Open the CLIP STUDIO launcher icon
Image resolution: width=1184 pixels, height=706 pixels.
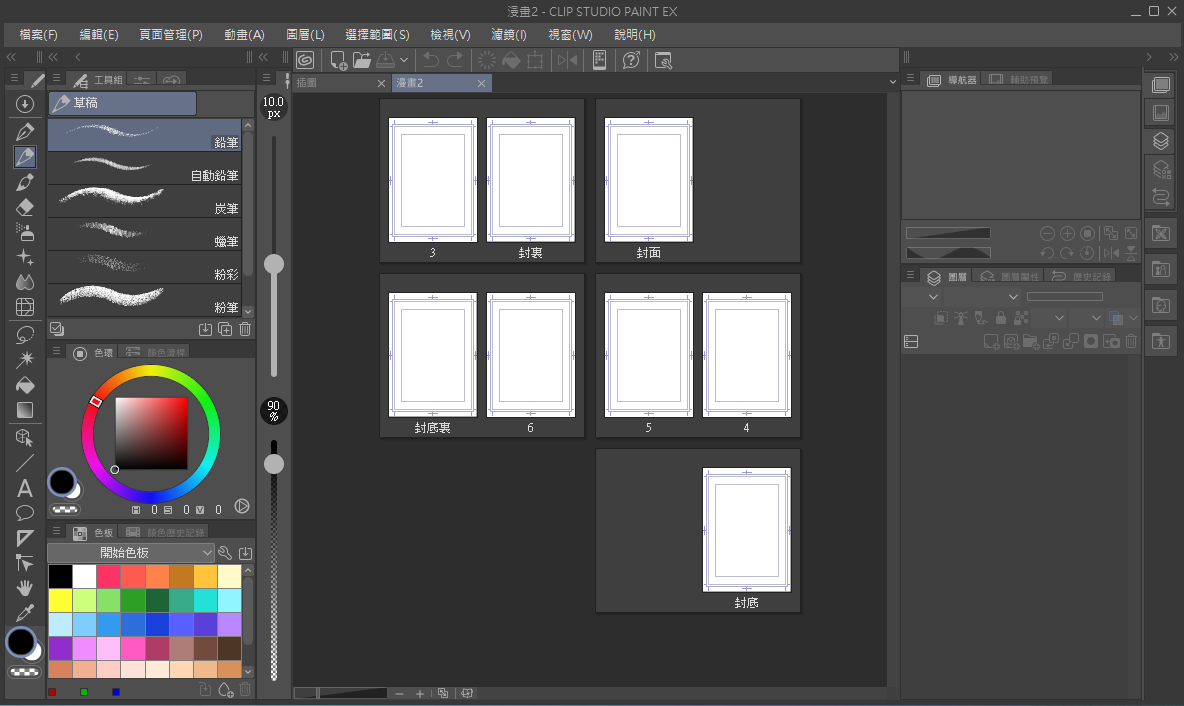pos(305,60)
